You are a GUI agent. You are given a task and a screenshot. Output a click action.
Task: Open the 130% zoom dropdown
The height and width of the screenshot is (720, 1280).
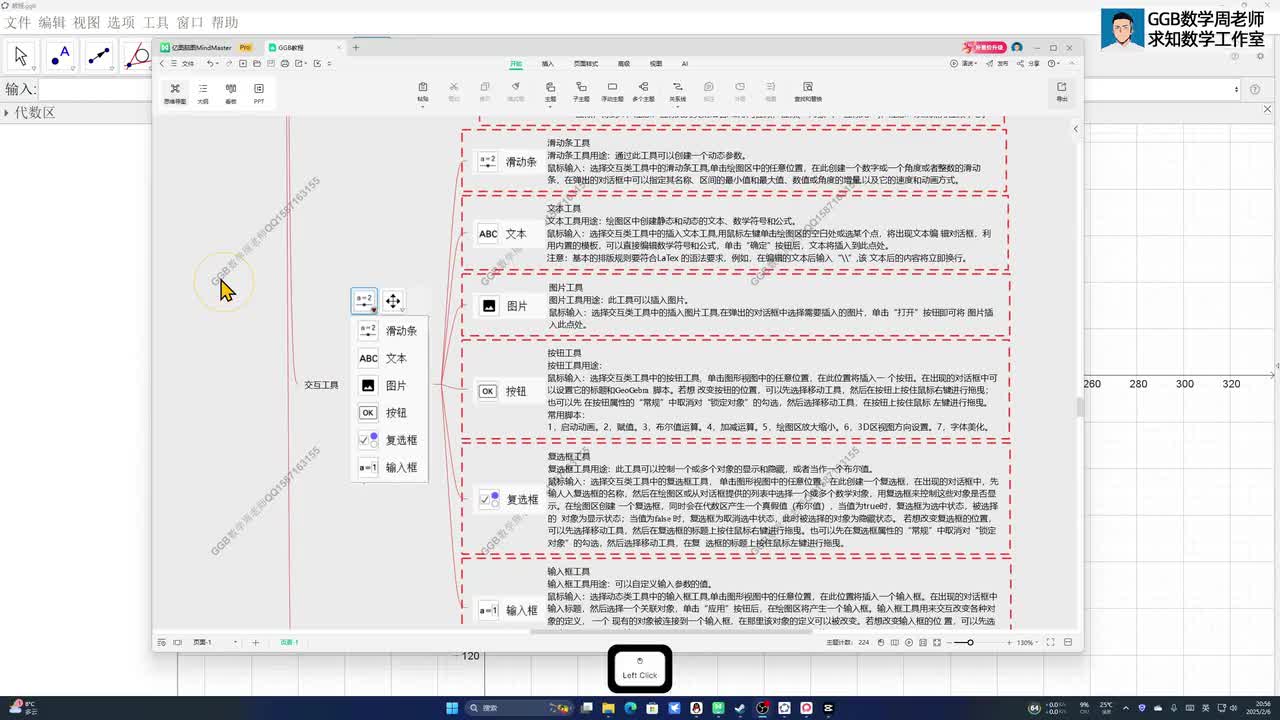(1027, 642)
